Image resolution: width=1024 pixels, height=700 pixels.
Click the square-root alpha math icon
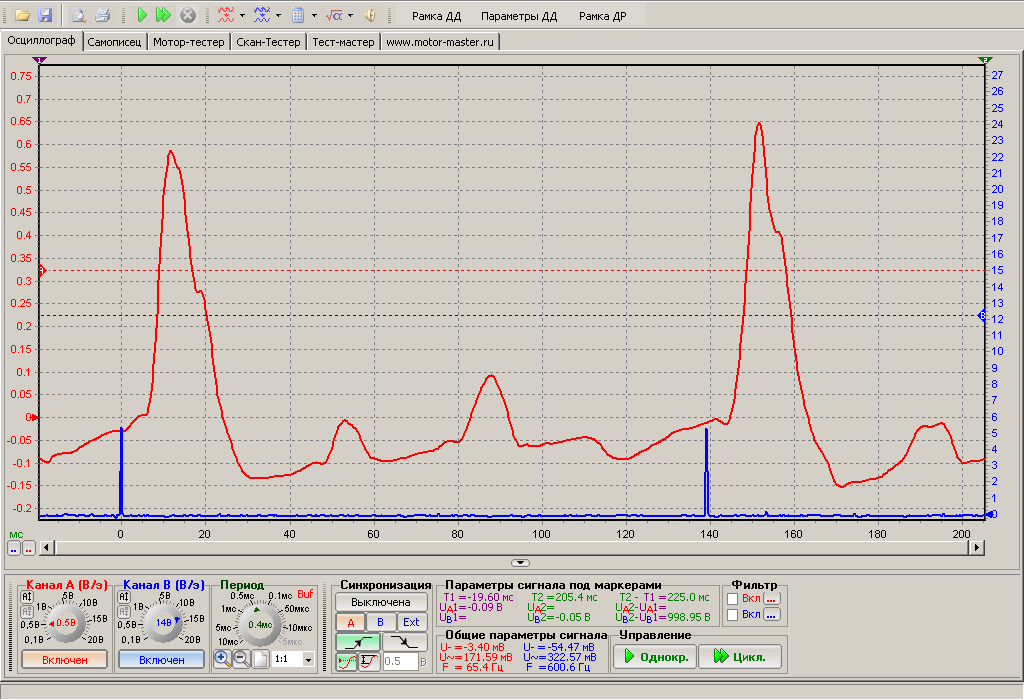coord(334,15)
